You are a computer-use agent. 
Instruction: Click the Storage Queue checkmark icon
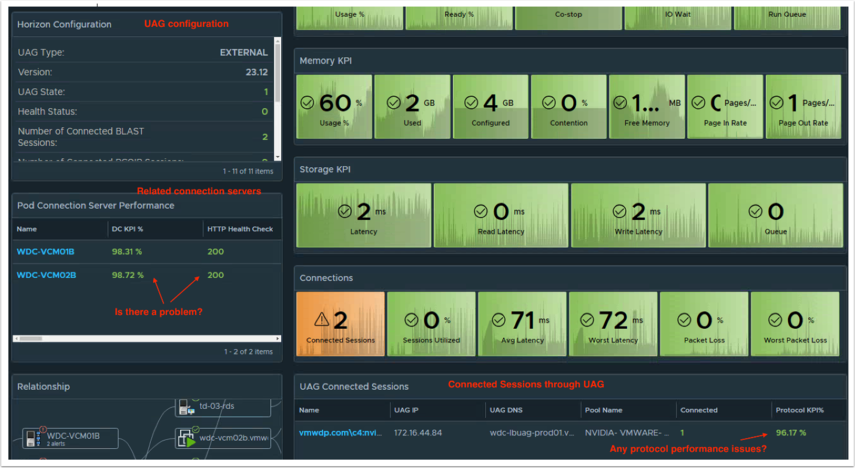757,212
